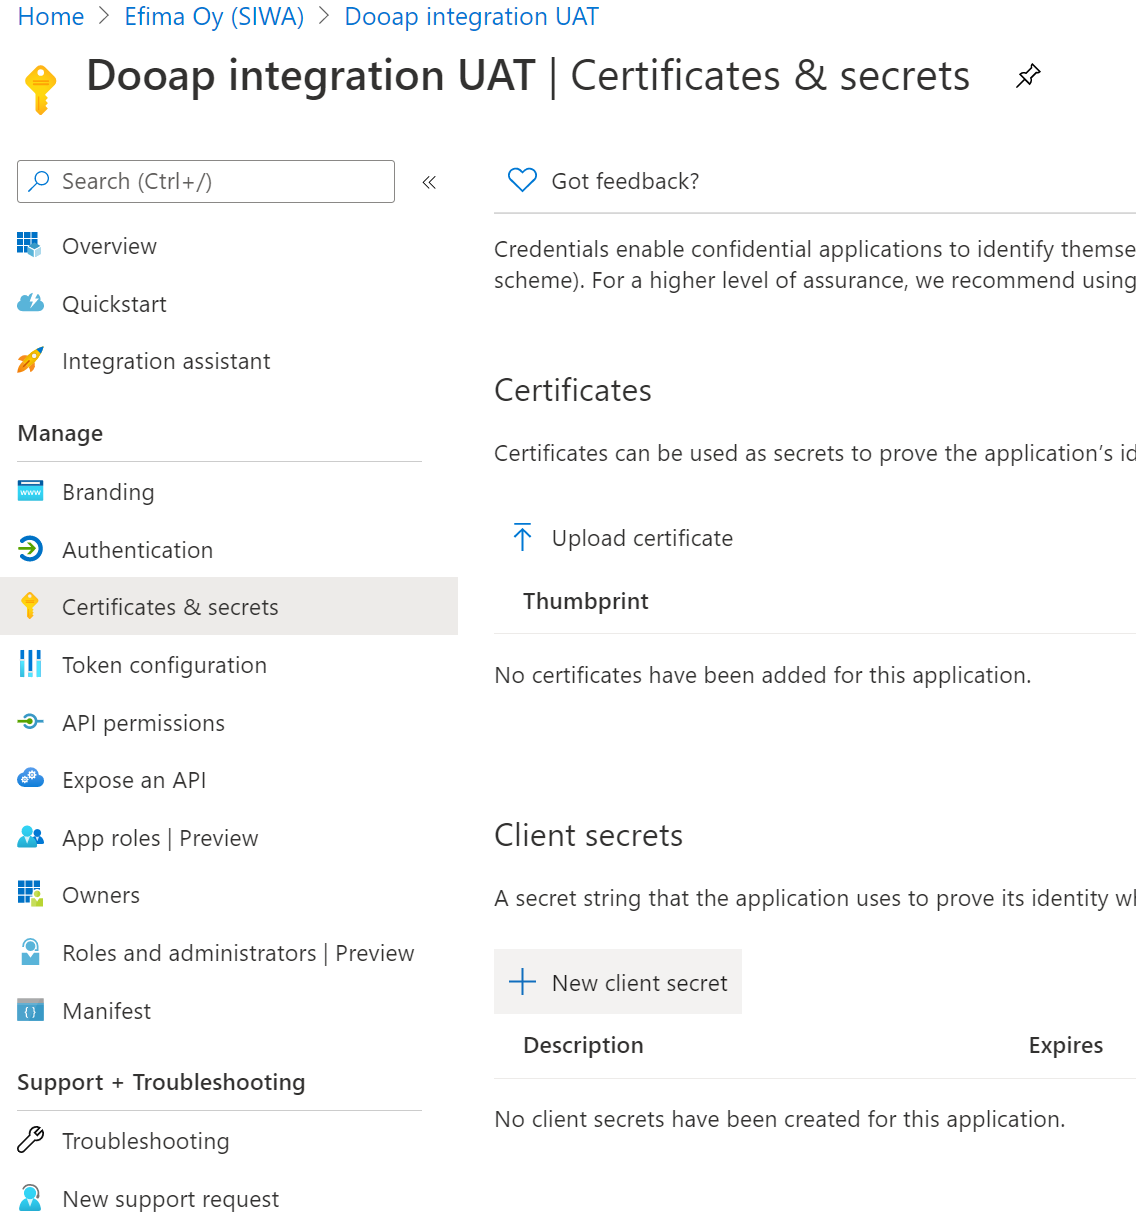Click the large key icon in page header
Image resolution: width=1136 pixels, height=1229 pixels.
pos(40,90)
